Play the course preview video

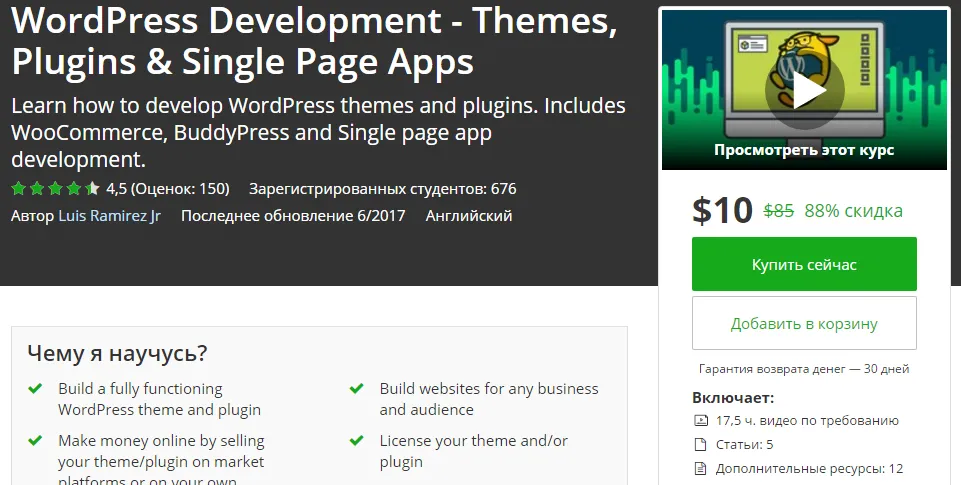point(804,91)
